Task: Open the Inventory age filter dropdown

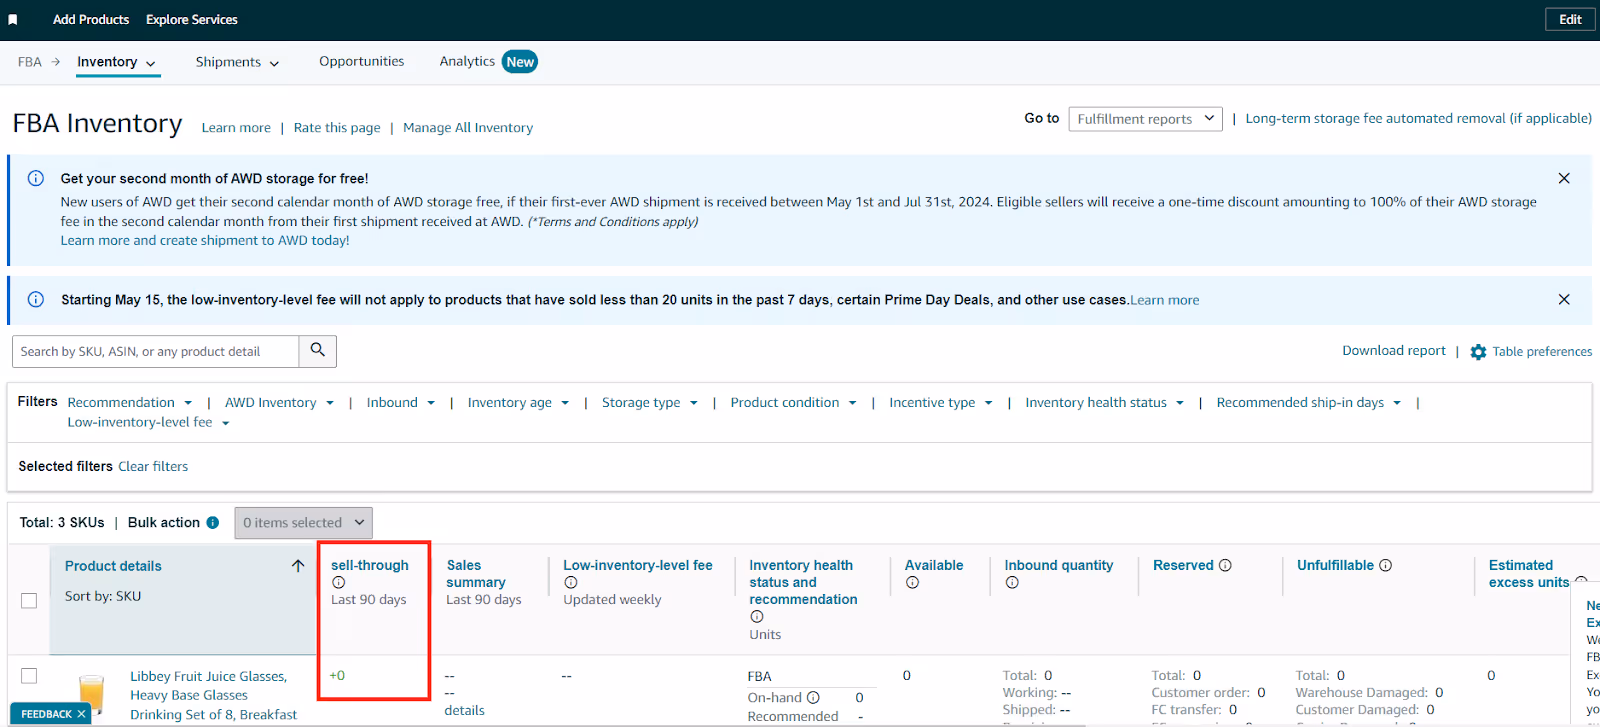Action: click(x=518, y=402)
